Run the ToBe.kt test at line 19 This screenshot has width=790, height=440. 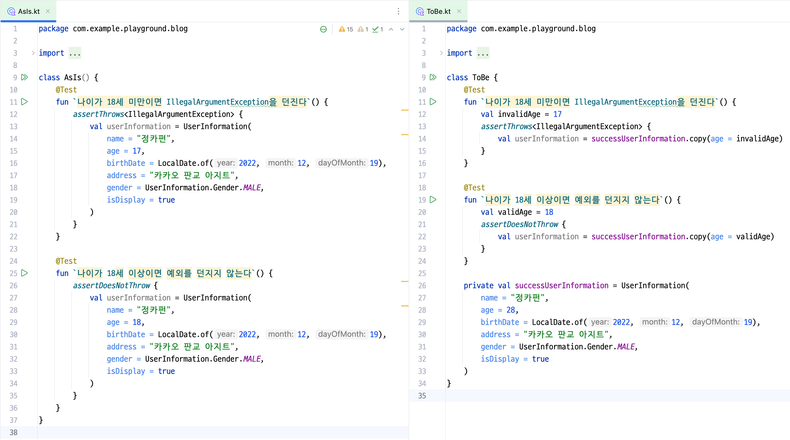click(x=433, y=200)
